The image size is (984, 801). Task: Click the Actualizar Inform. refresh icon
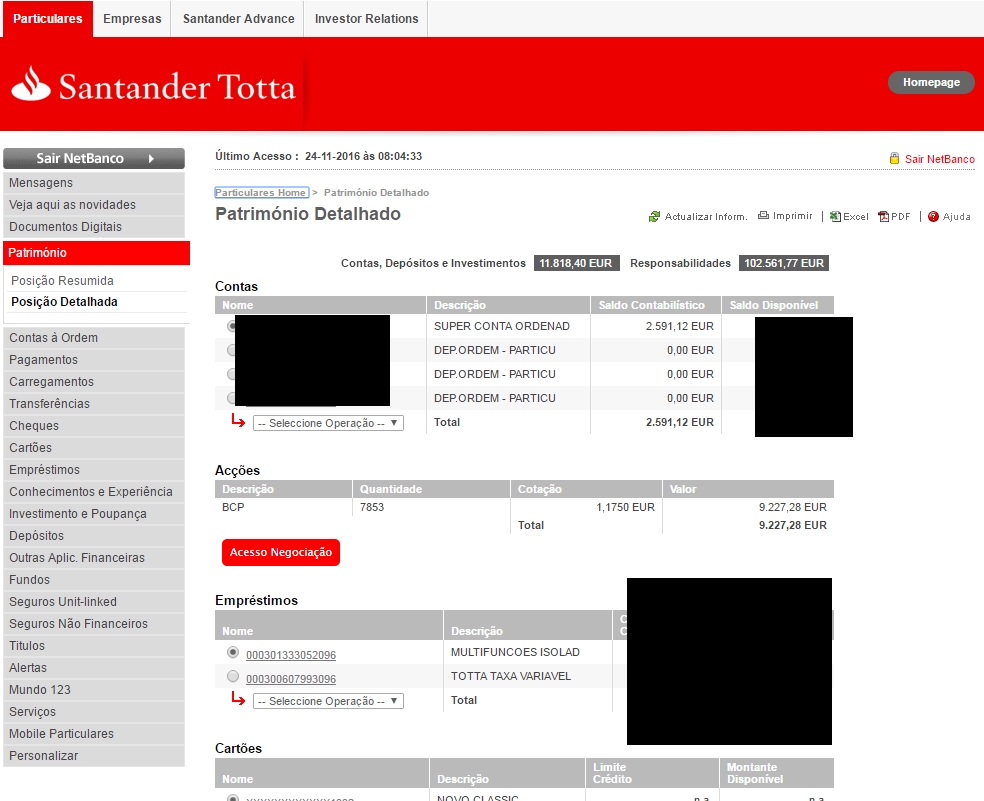tap(654, 217)
